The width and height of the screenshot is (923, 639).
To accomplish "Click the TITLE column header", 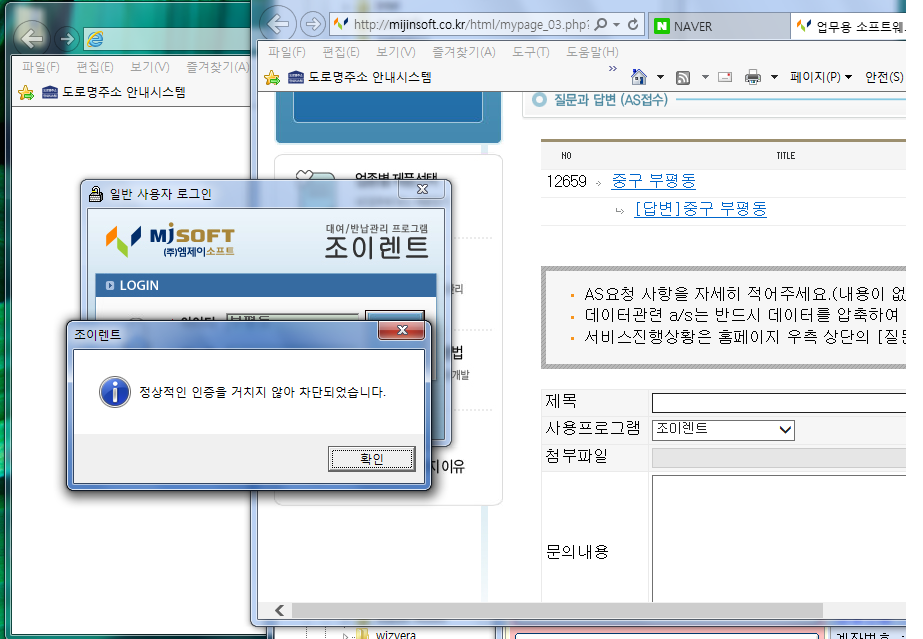I will coord(785,155).
